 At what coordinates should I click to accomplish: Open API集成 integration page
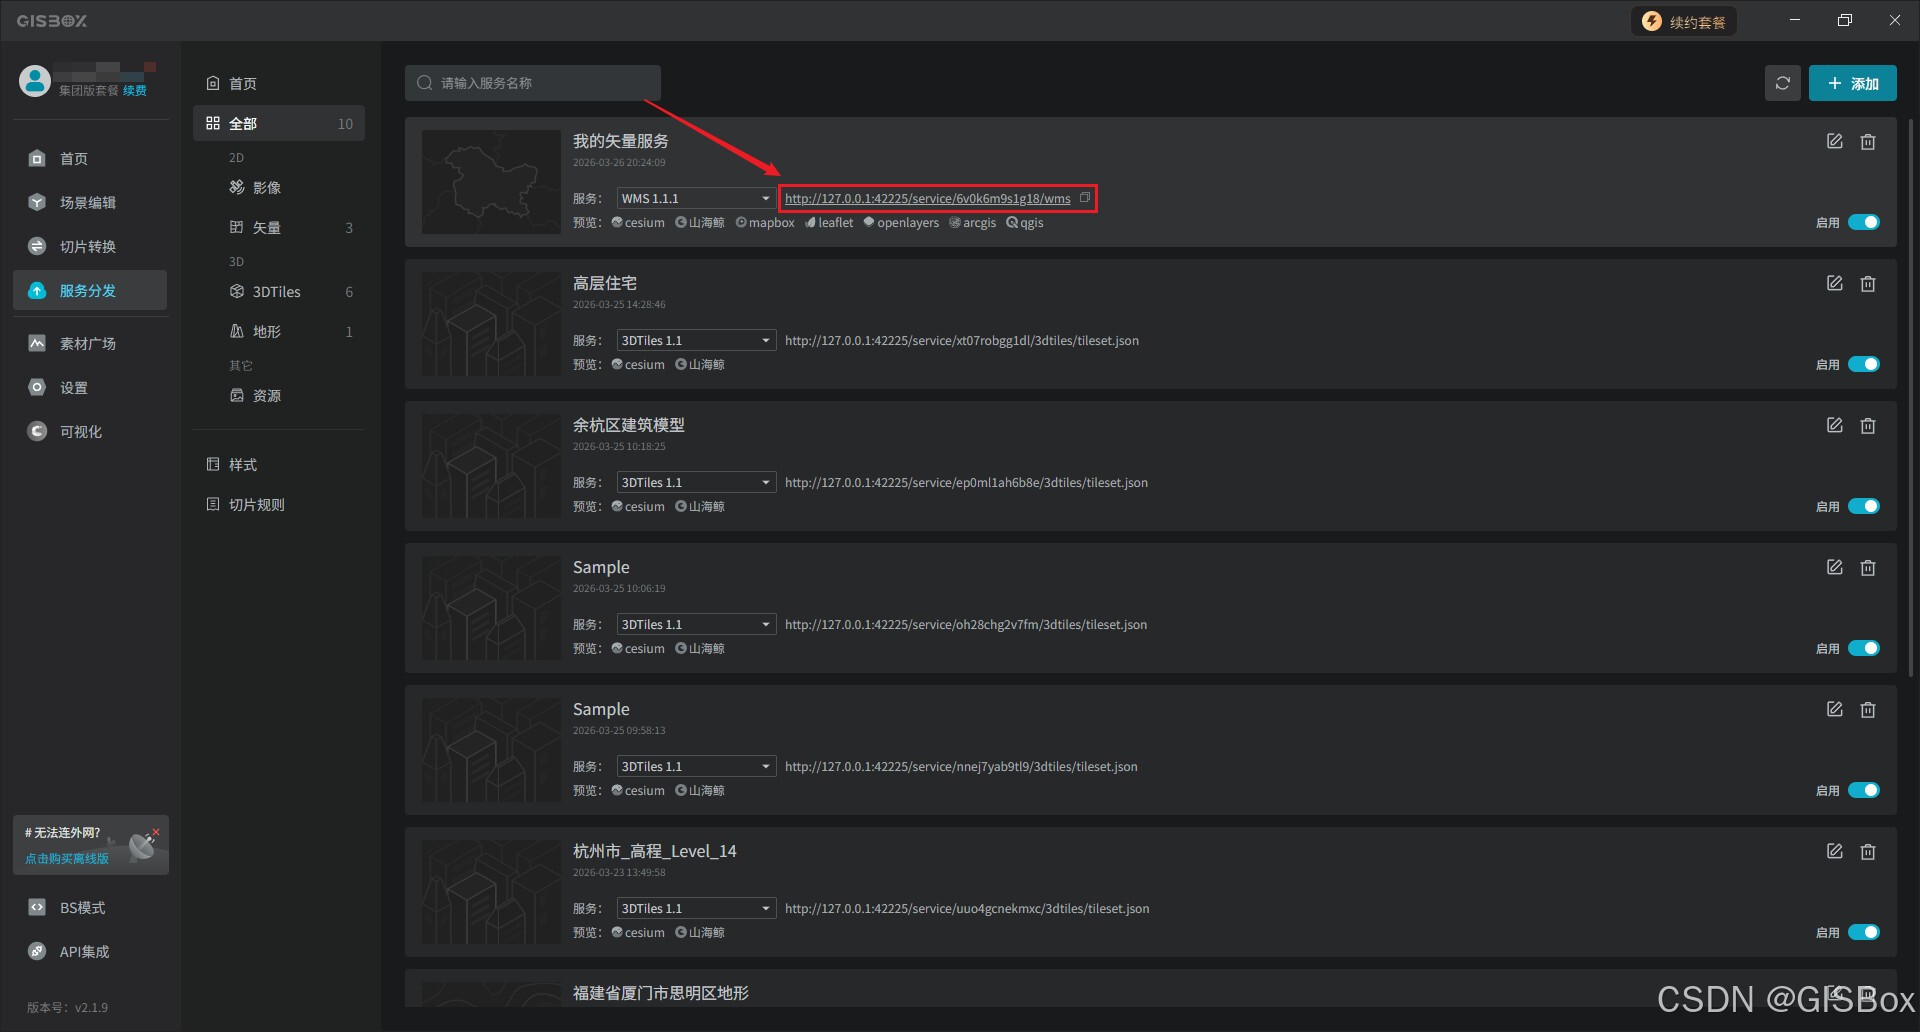[x=90, y=951]
